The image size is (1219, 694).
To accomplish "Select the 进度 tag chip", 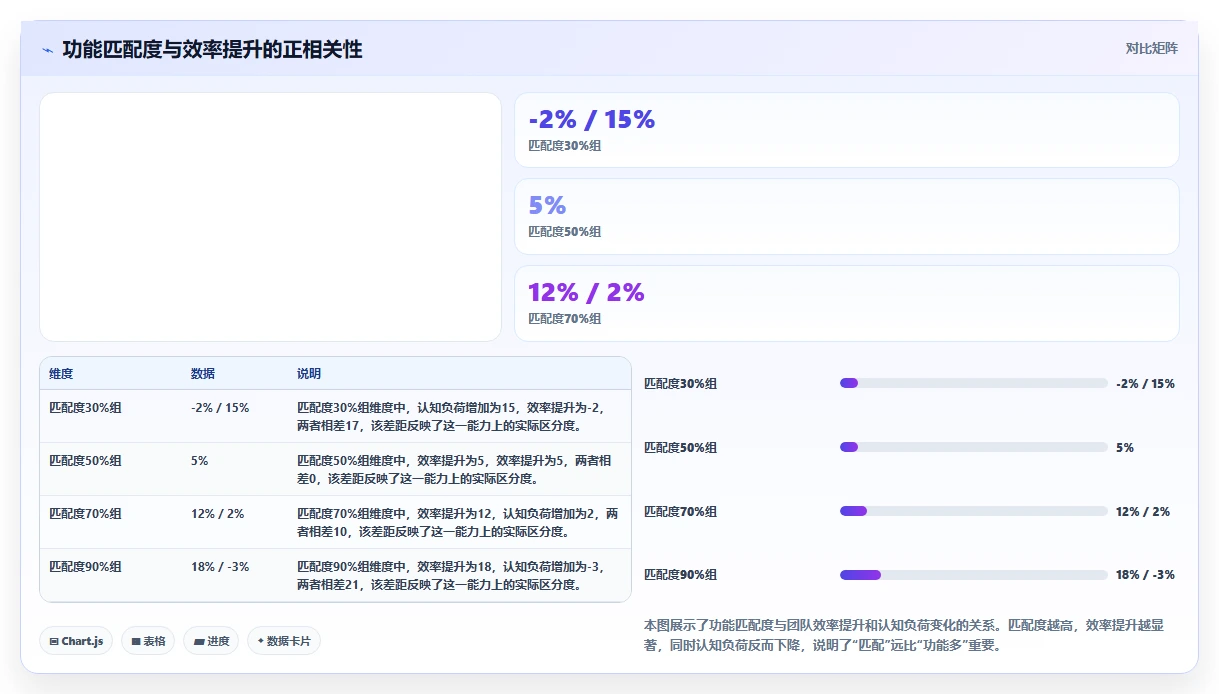I will [x=211, y=641].
